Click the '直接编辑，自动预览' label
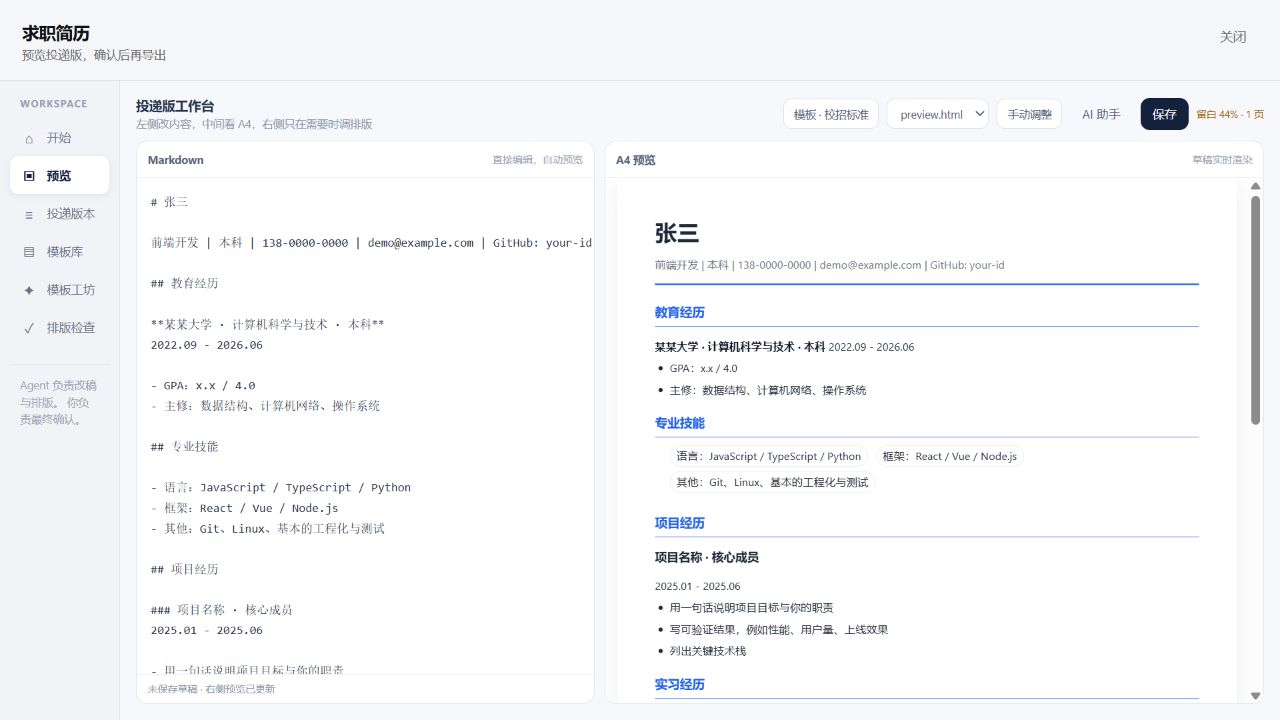The height and width of the screenshot is (720, 1280). pos(537,160)
